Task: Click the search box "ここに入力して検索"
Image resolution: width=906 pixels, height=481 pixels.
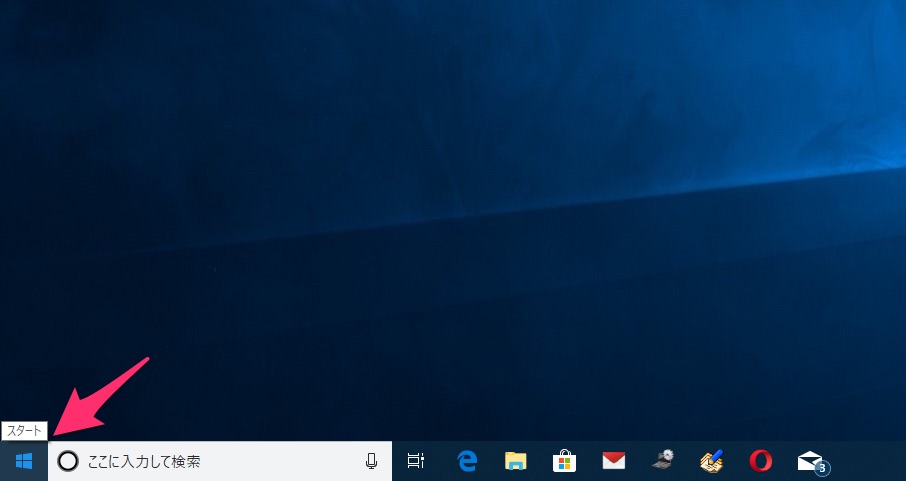Action: (x=220, y=461)
